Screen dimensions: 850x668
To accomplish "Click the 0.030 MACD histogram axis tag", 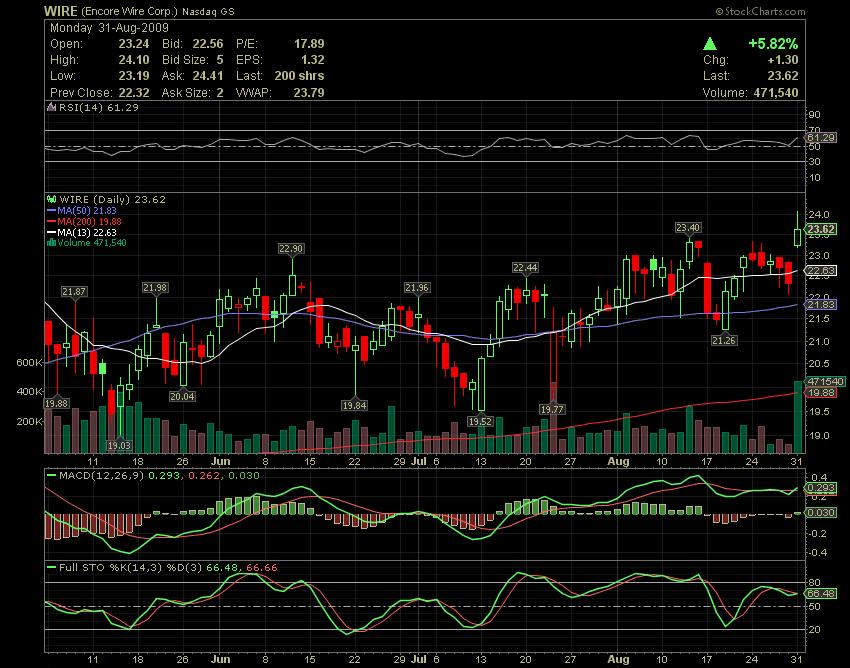I will point(821,512).
